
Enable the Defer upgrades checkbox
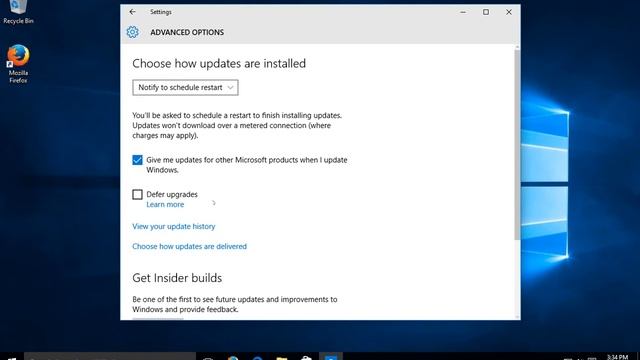[138, 194]
